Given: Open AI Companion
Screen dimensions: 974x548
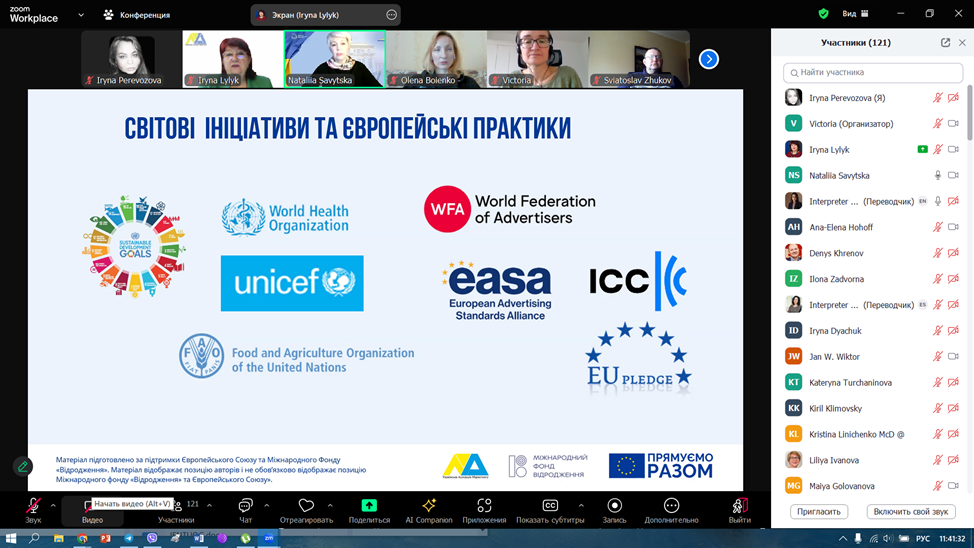Looking at the screenshot, I should (x=429, y=511).
